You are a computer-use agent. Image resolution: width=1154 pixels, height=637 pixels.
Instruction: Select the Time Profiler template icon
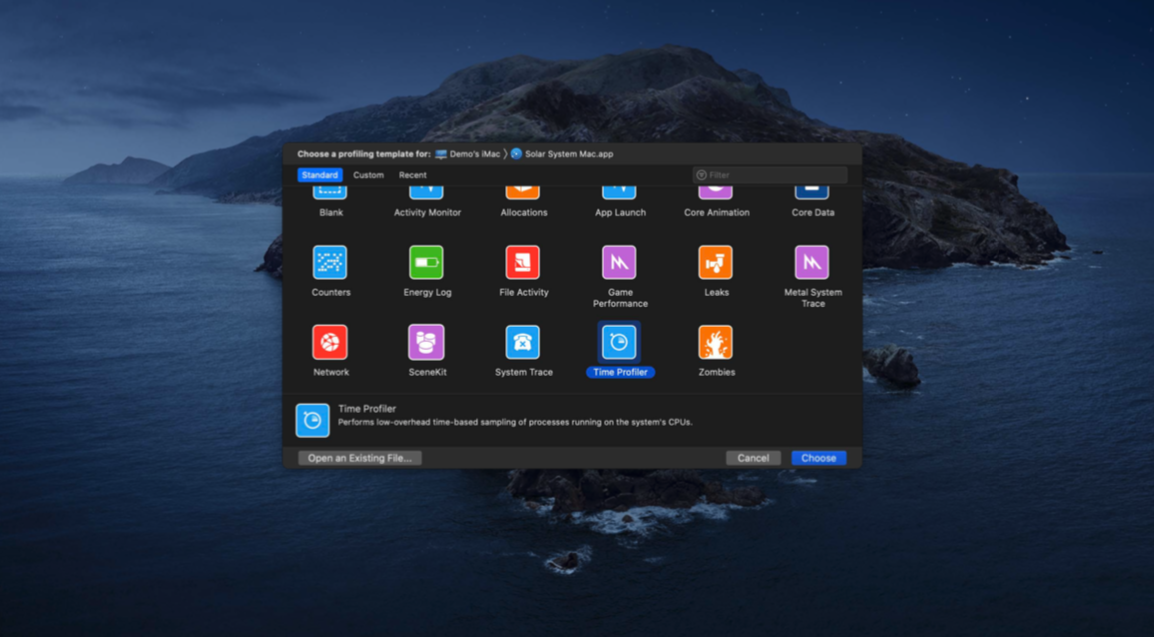(619, 342)
